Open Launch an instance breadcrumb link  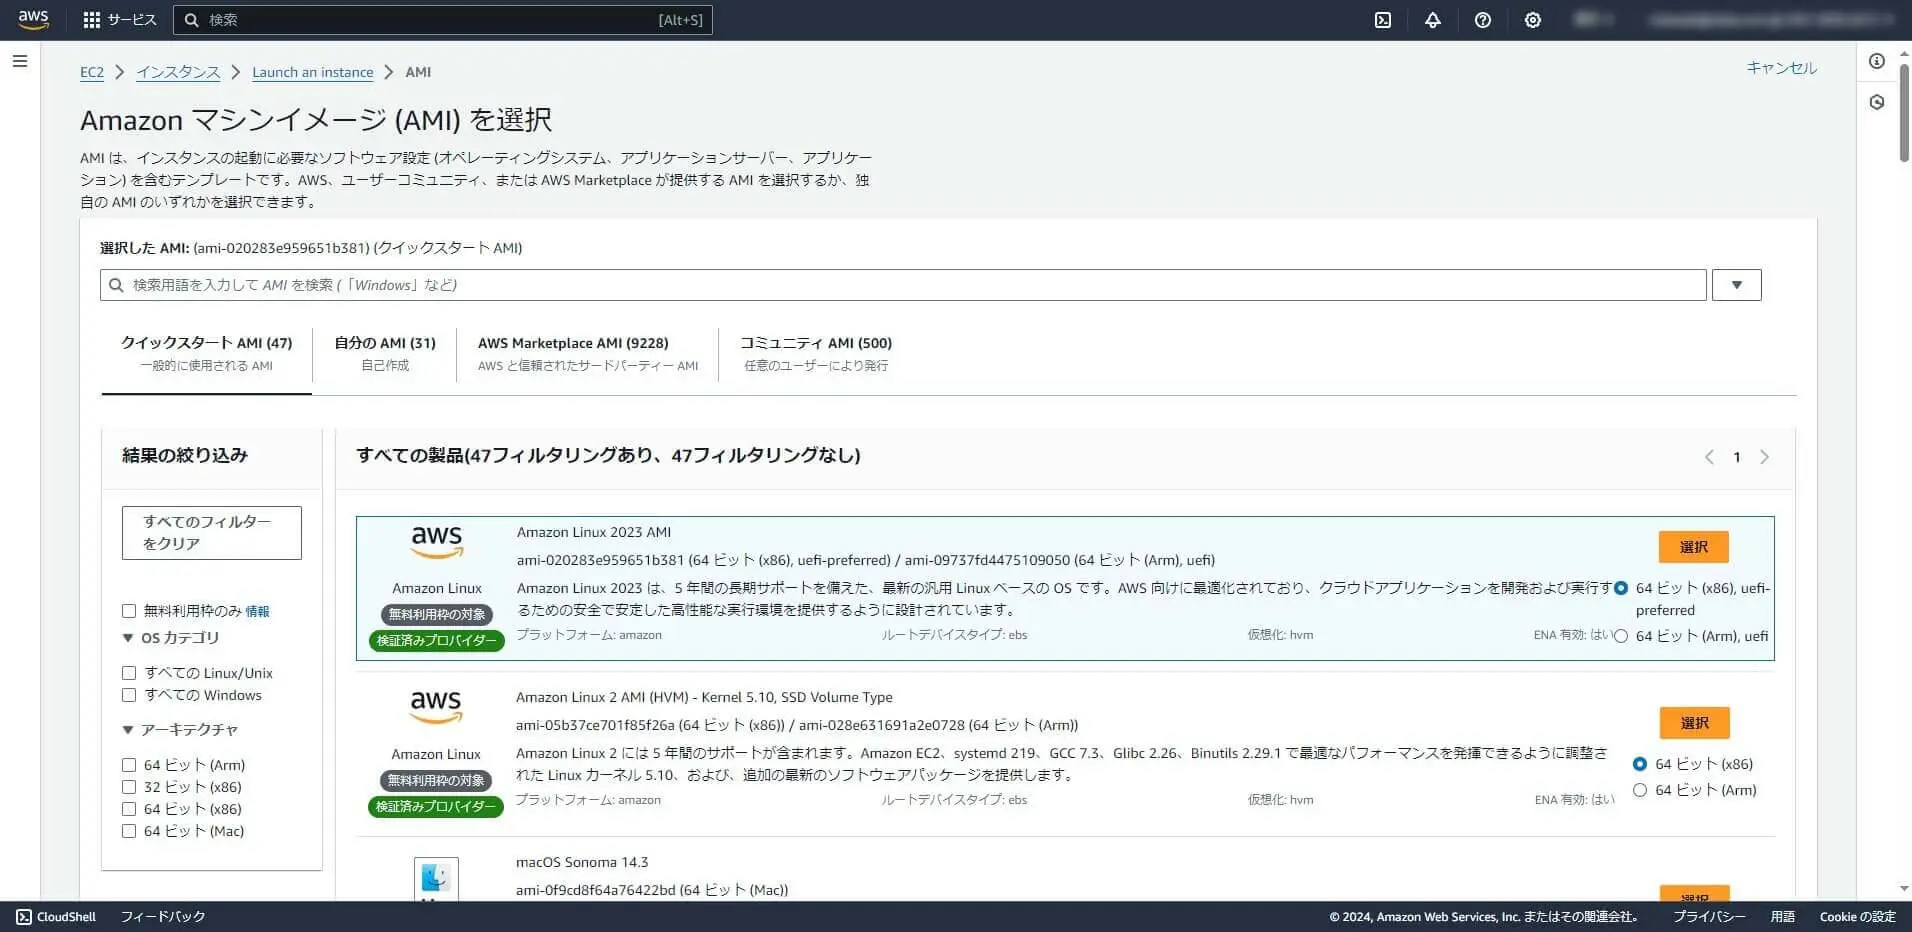tap(313, 72)
